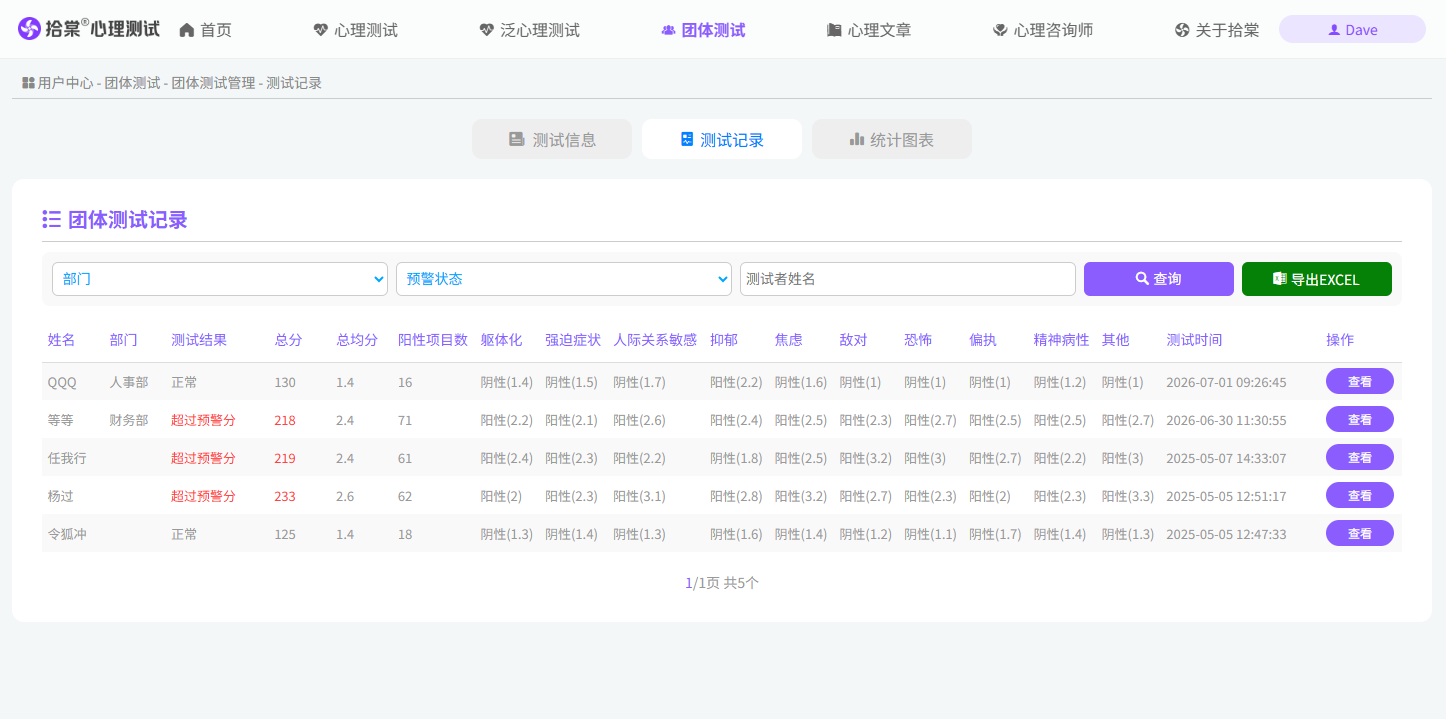Focus the 测试者姓名 input field

coord(908,279)
